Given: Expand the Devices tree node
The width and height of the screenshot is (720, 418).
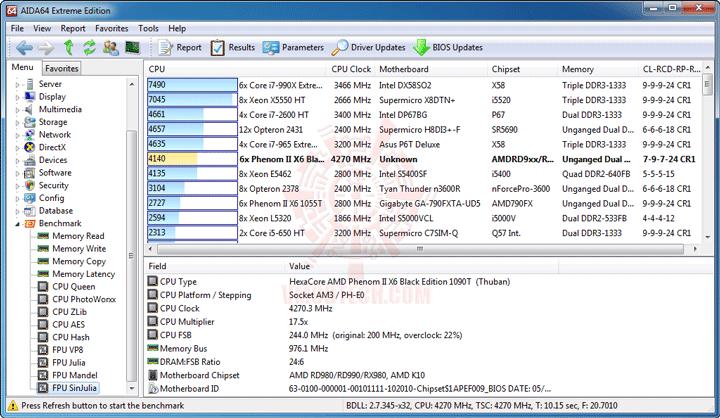Looking at the screenshot, I should 17,161.
